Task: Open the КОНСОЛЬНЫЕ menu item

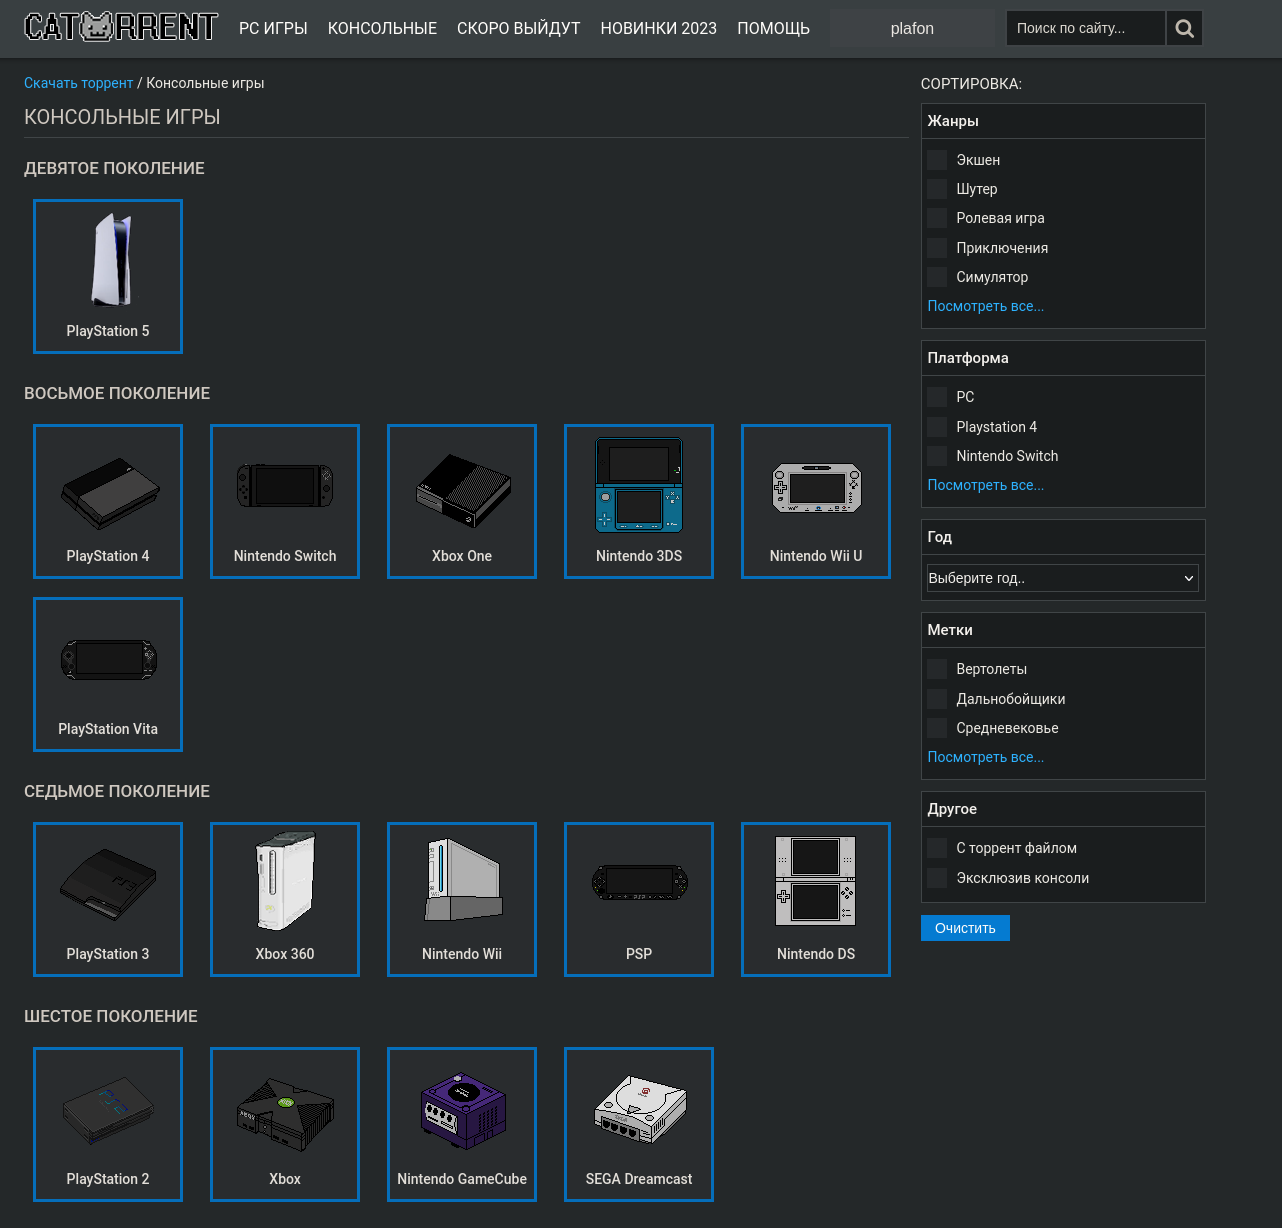Action: point(382,28)
